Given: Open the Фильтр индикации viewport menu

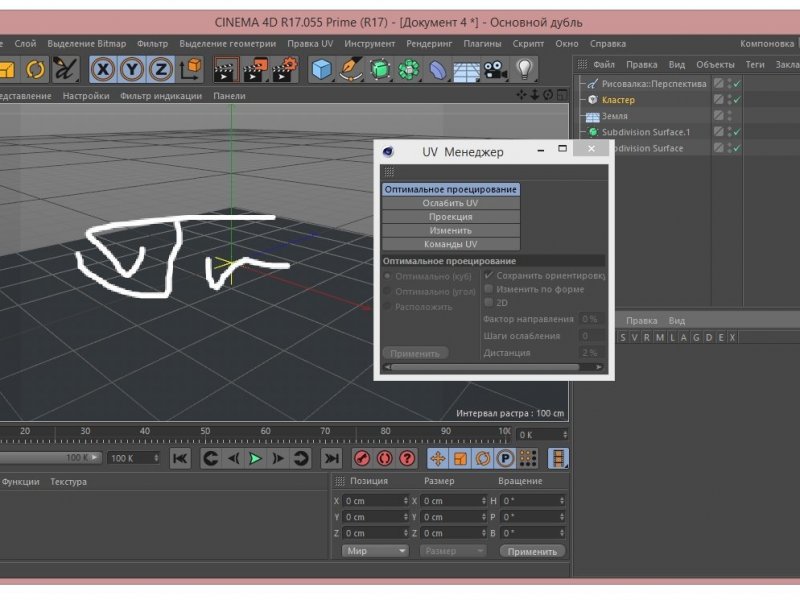Looking at the screenshot, I should point(161,96).
